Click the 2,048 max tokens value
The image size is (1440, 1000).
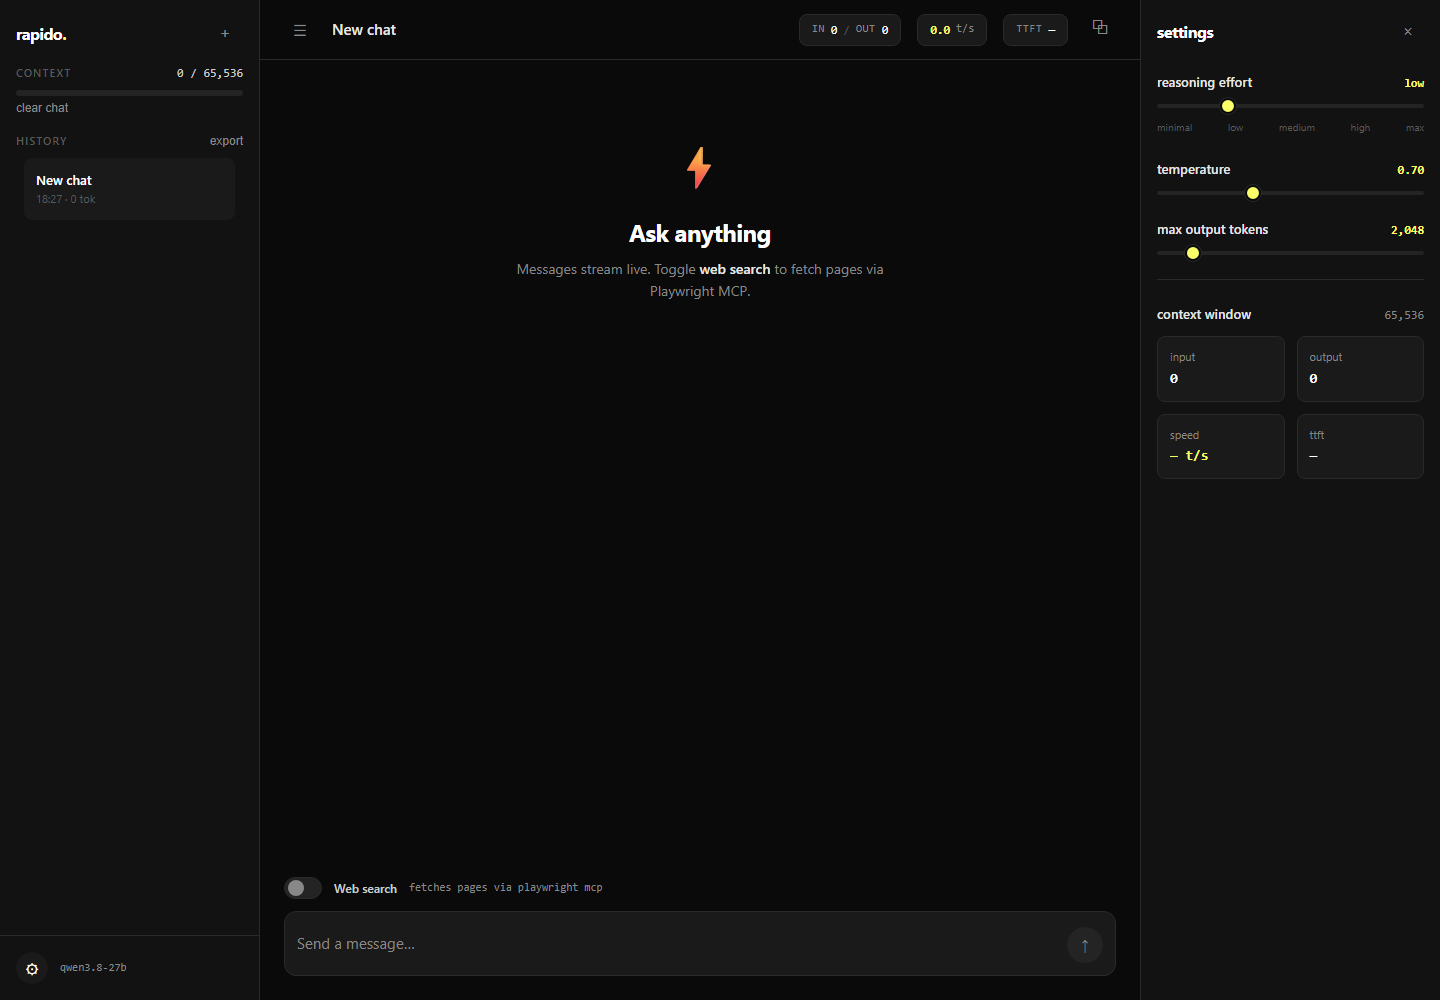coord(1407,230)
